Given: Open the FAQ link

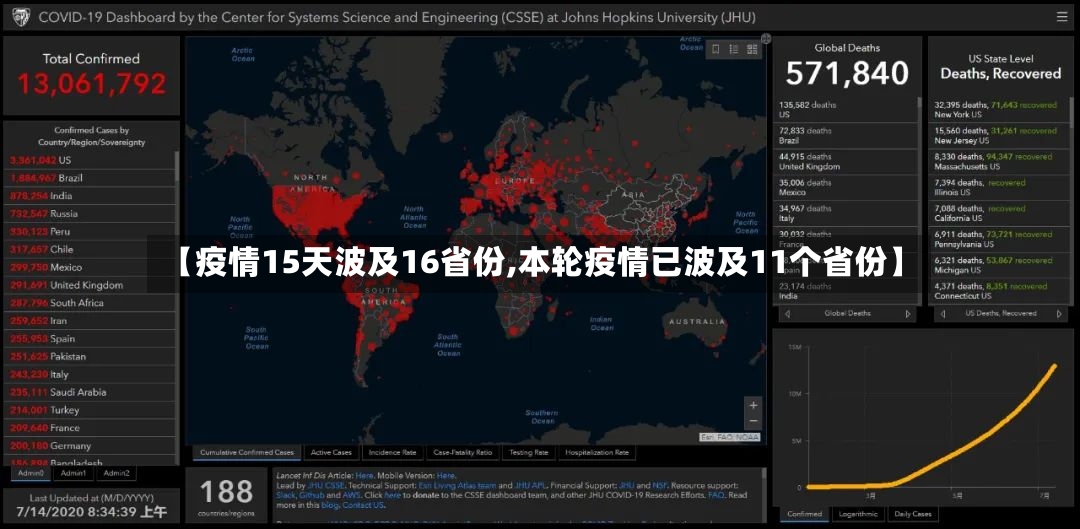Looking at the screenshot, I should [x=716, y=495].
